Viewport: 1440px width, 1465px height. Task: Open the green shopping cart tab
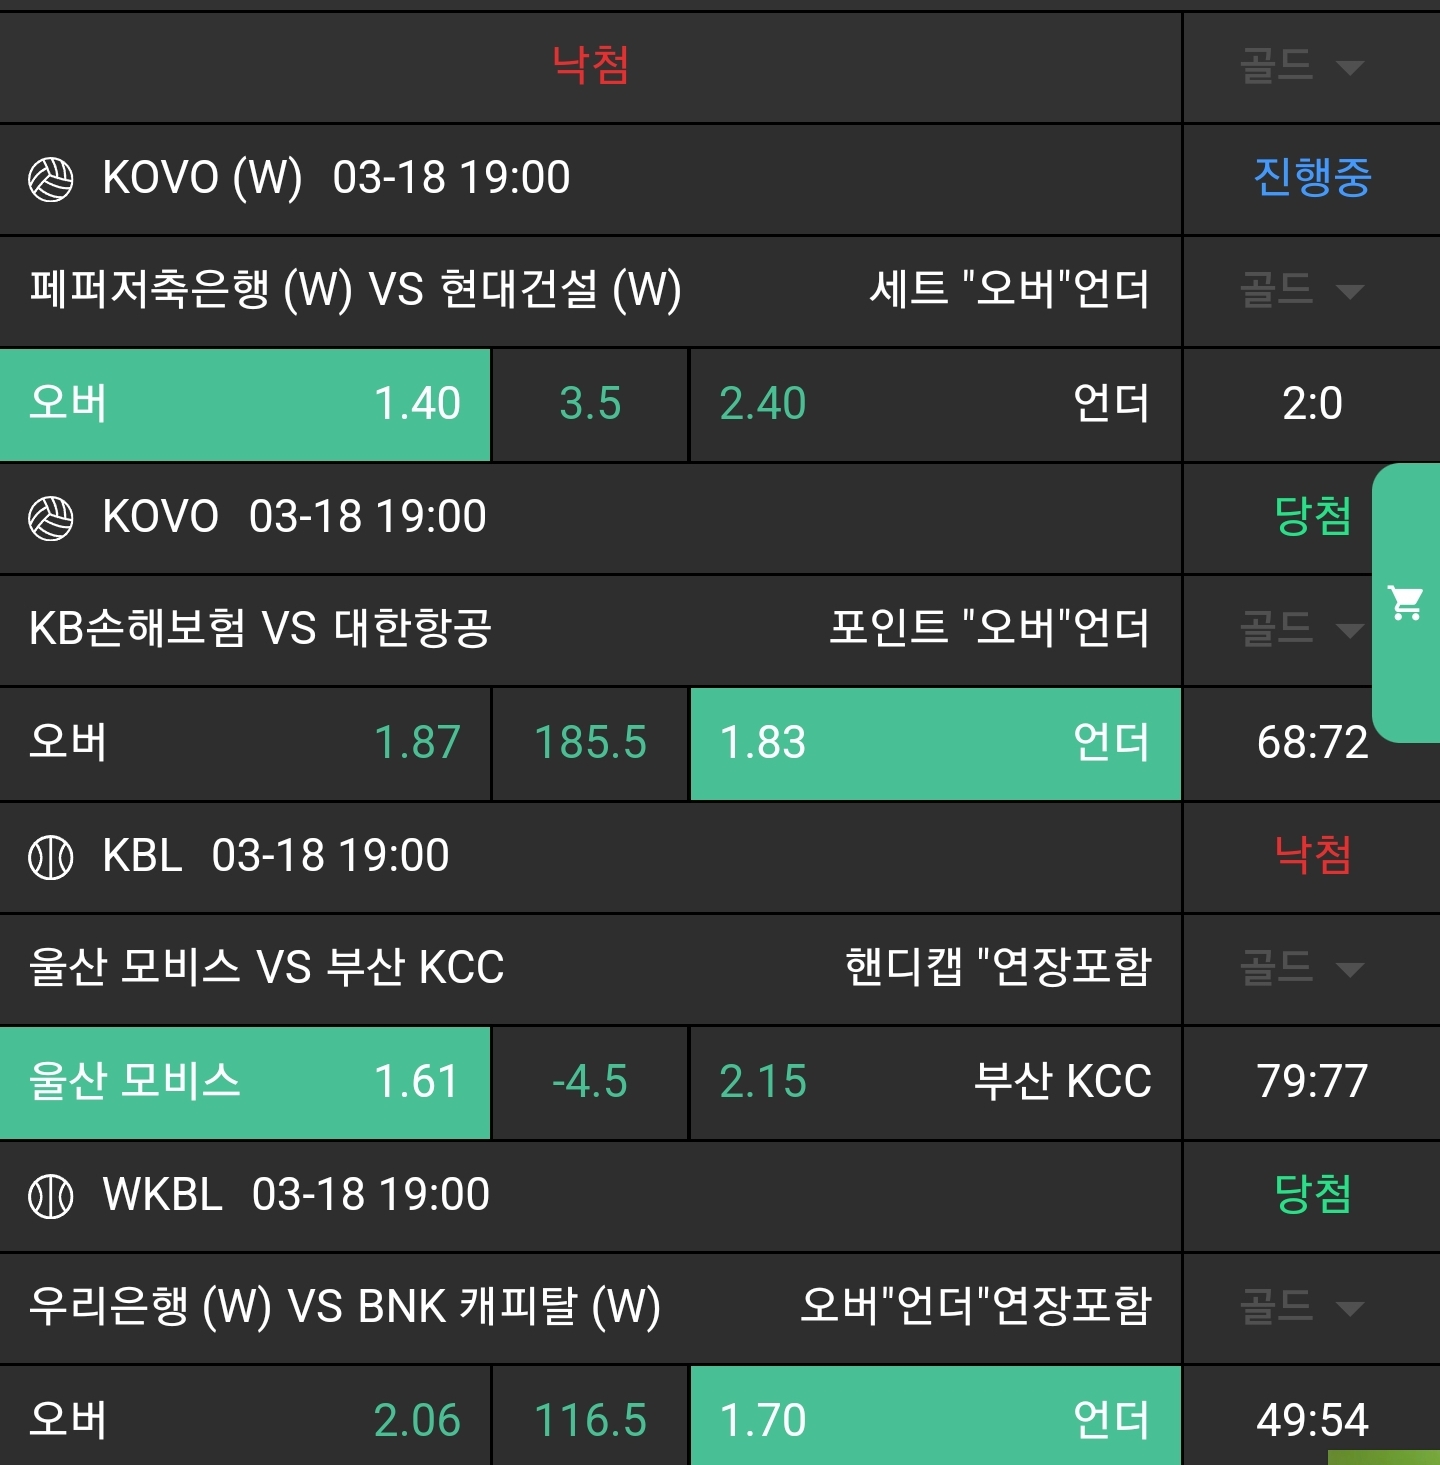pos(1406,602)
